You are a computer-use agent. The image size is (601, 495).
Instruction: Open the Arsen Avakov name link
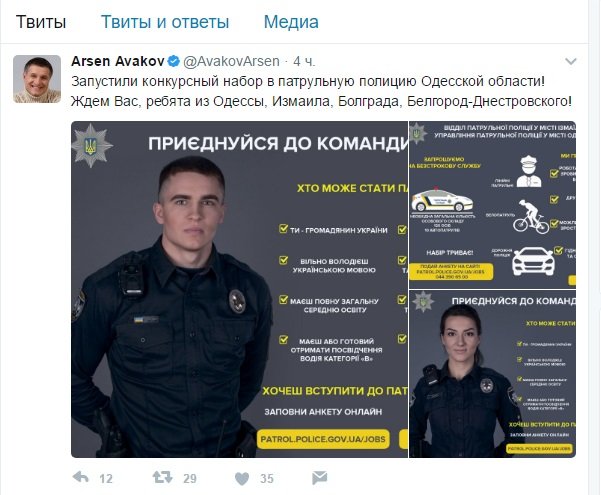(x=118, y=61)
